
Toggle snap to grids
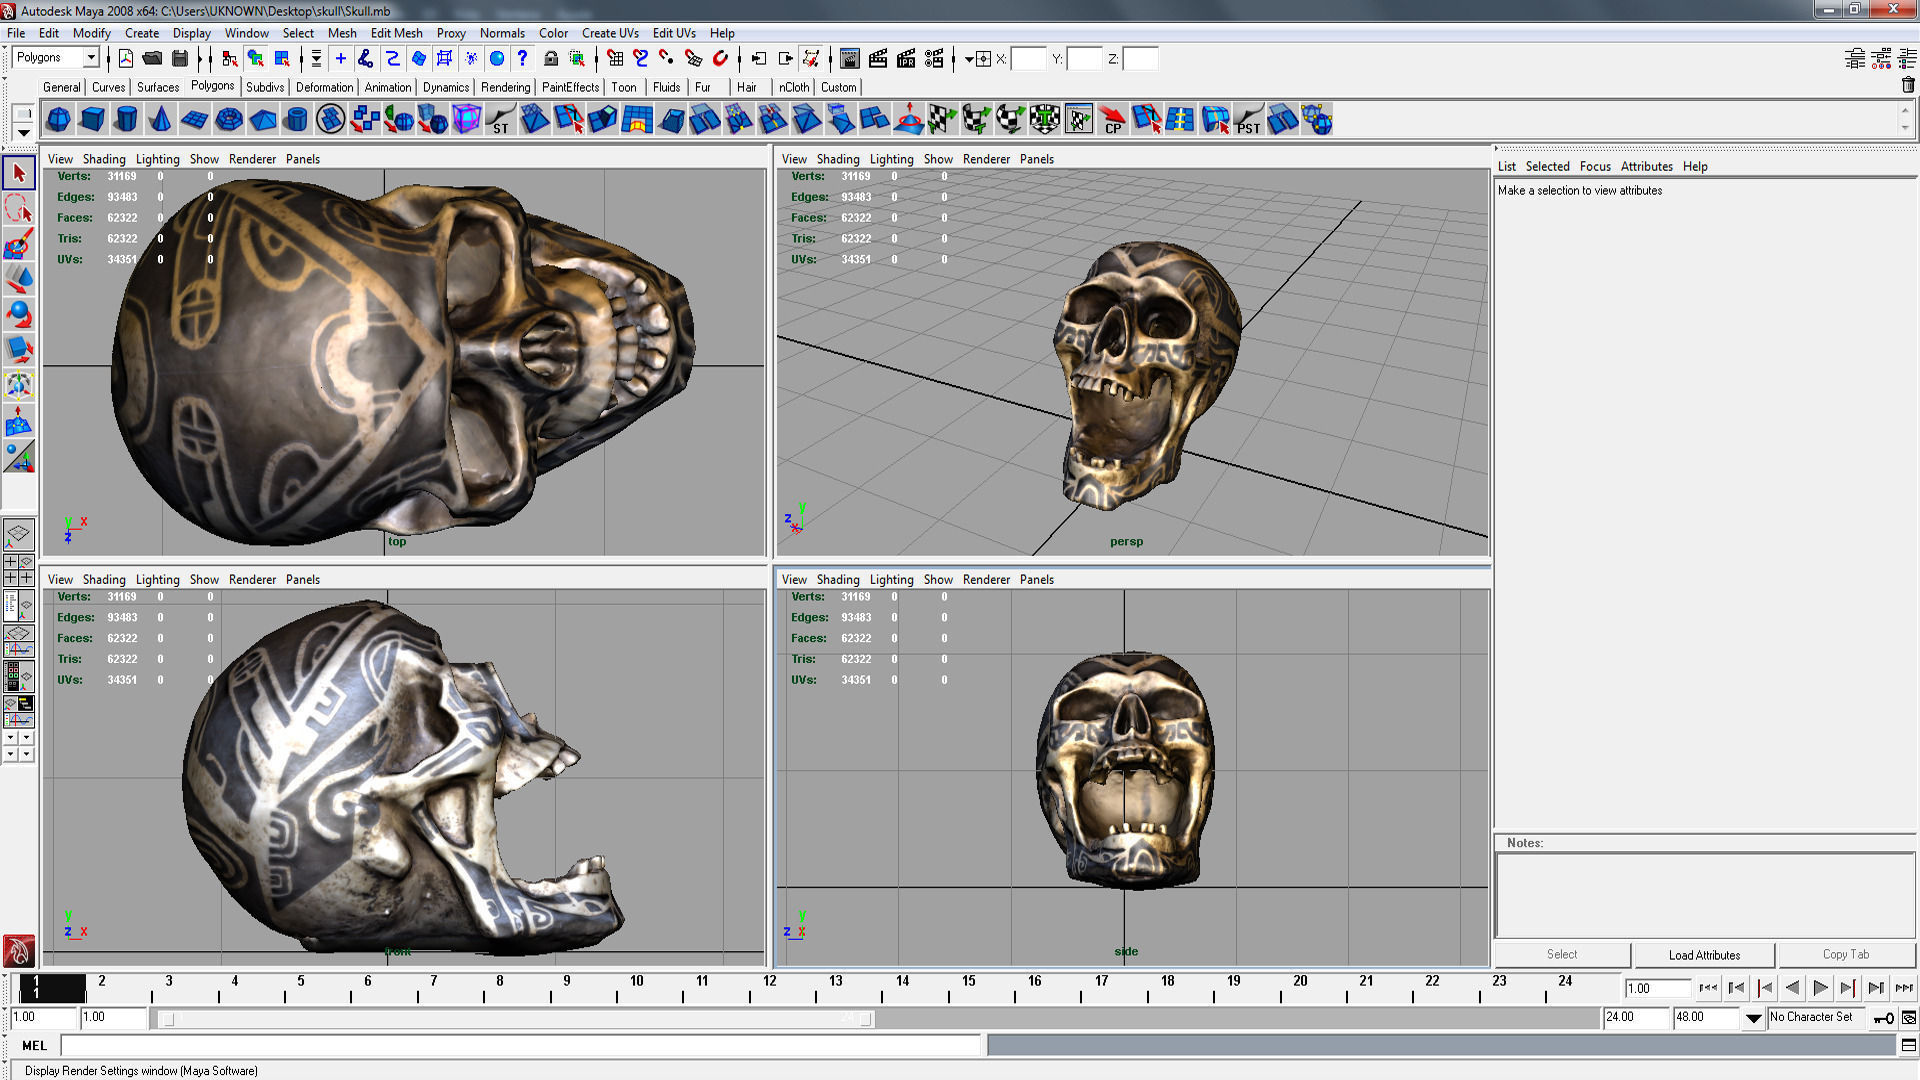[x=615, y=59]
